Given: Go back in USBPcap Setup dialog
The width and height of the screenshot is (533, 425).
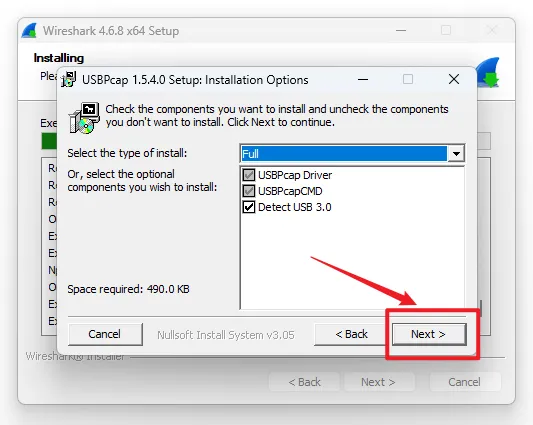Looking at the screenshot, I should coord(351,334).
